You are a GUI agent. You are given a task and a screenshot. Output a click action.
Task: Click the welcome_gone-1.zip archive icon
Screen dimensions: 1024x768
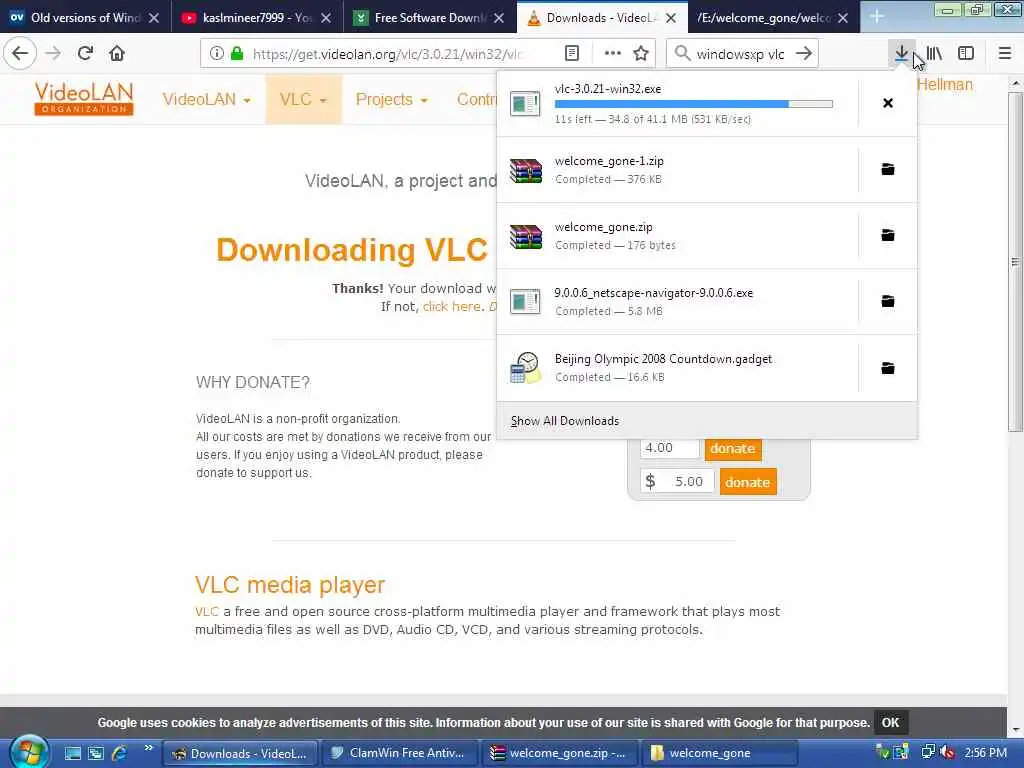(526, 170)
